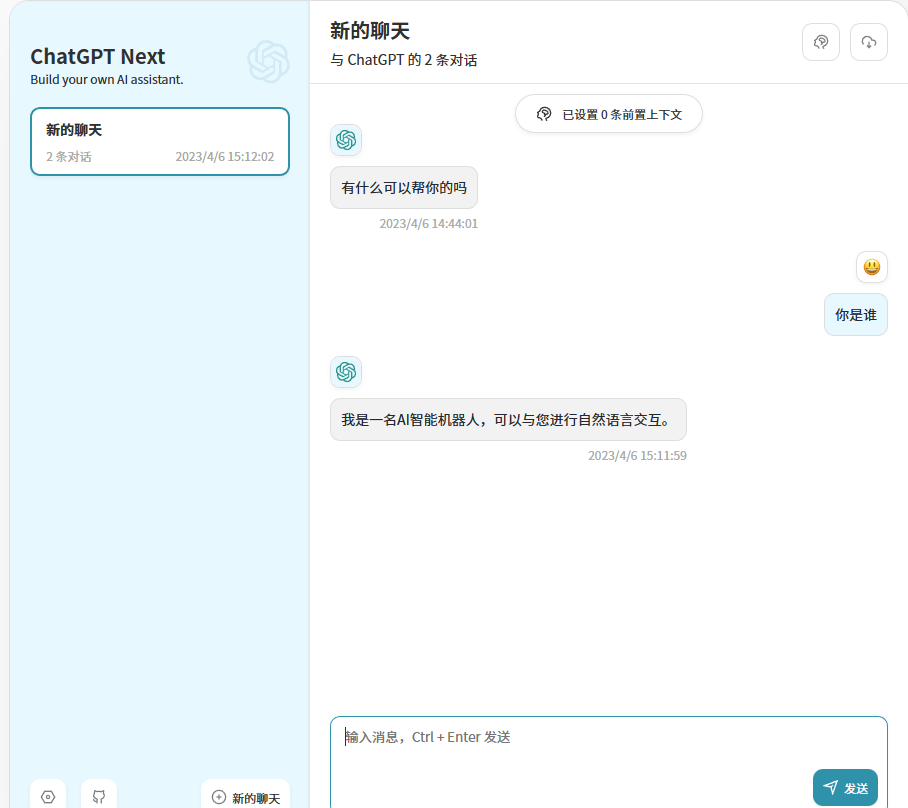Click the message input field

click(609, 762)
